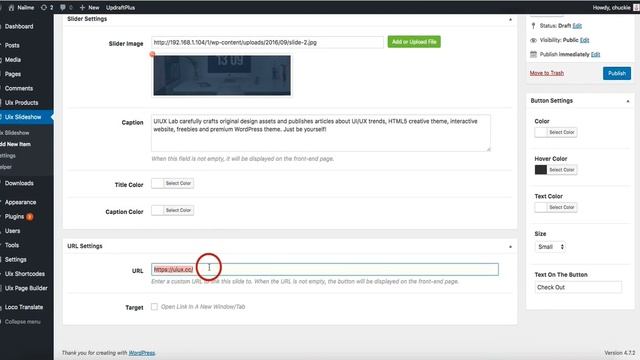Open UpdraftPlus in the admin bar
This screenshot has width=640, height=360.
(x=120, y=7)
